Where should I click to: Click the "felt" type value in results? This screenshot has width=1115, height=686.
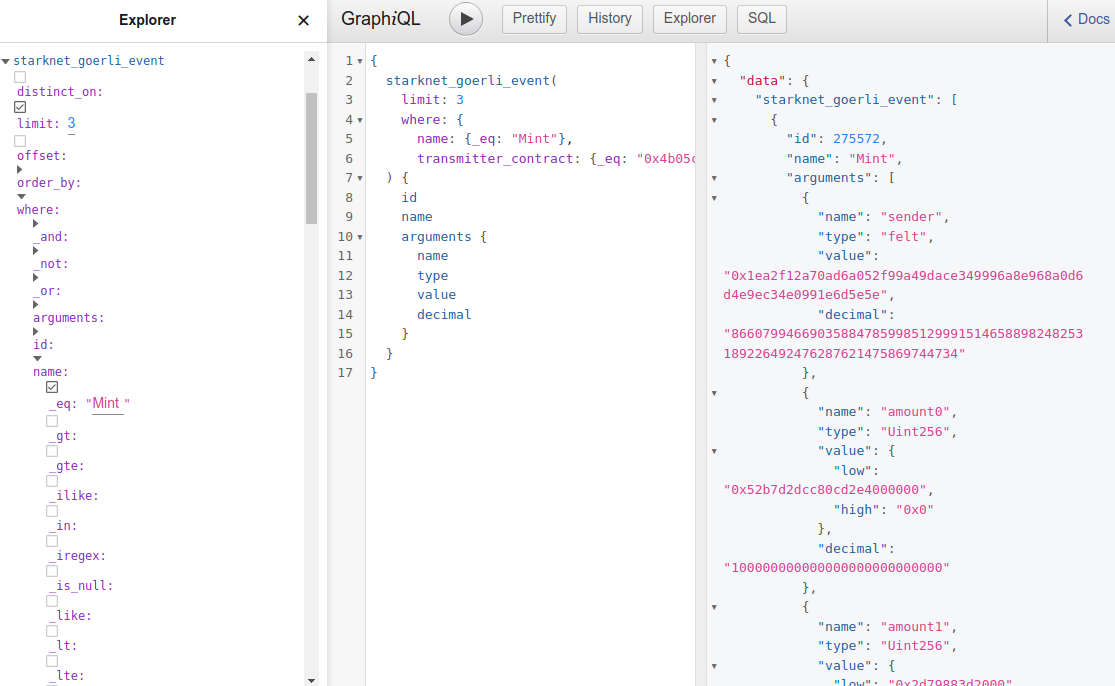point(903,237)
